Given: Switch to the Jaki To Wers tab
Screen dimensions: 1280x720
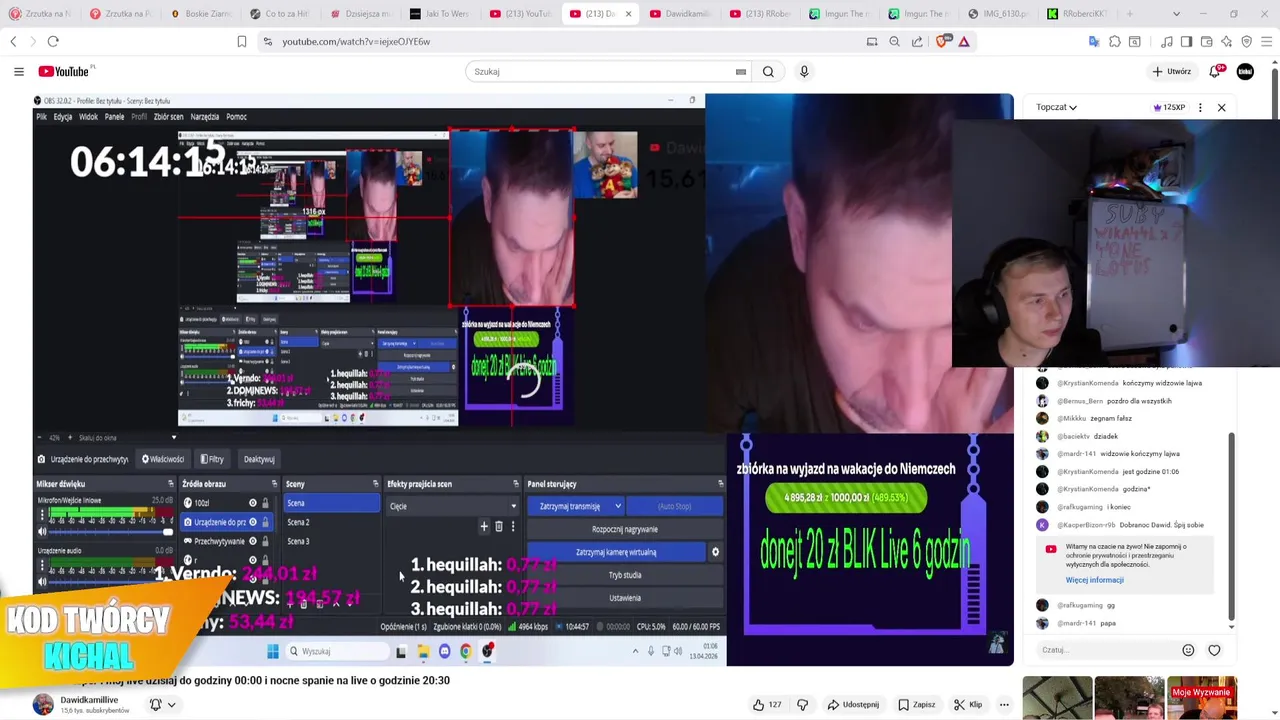Looking at the screenshot, I should click(439, 14).
